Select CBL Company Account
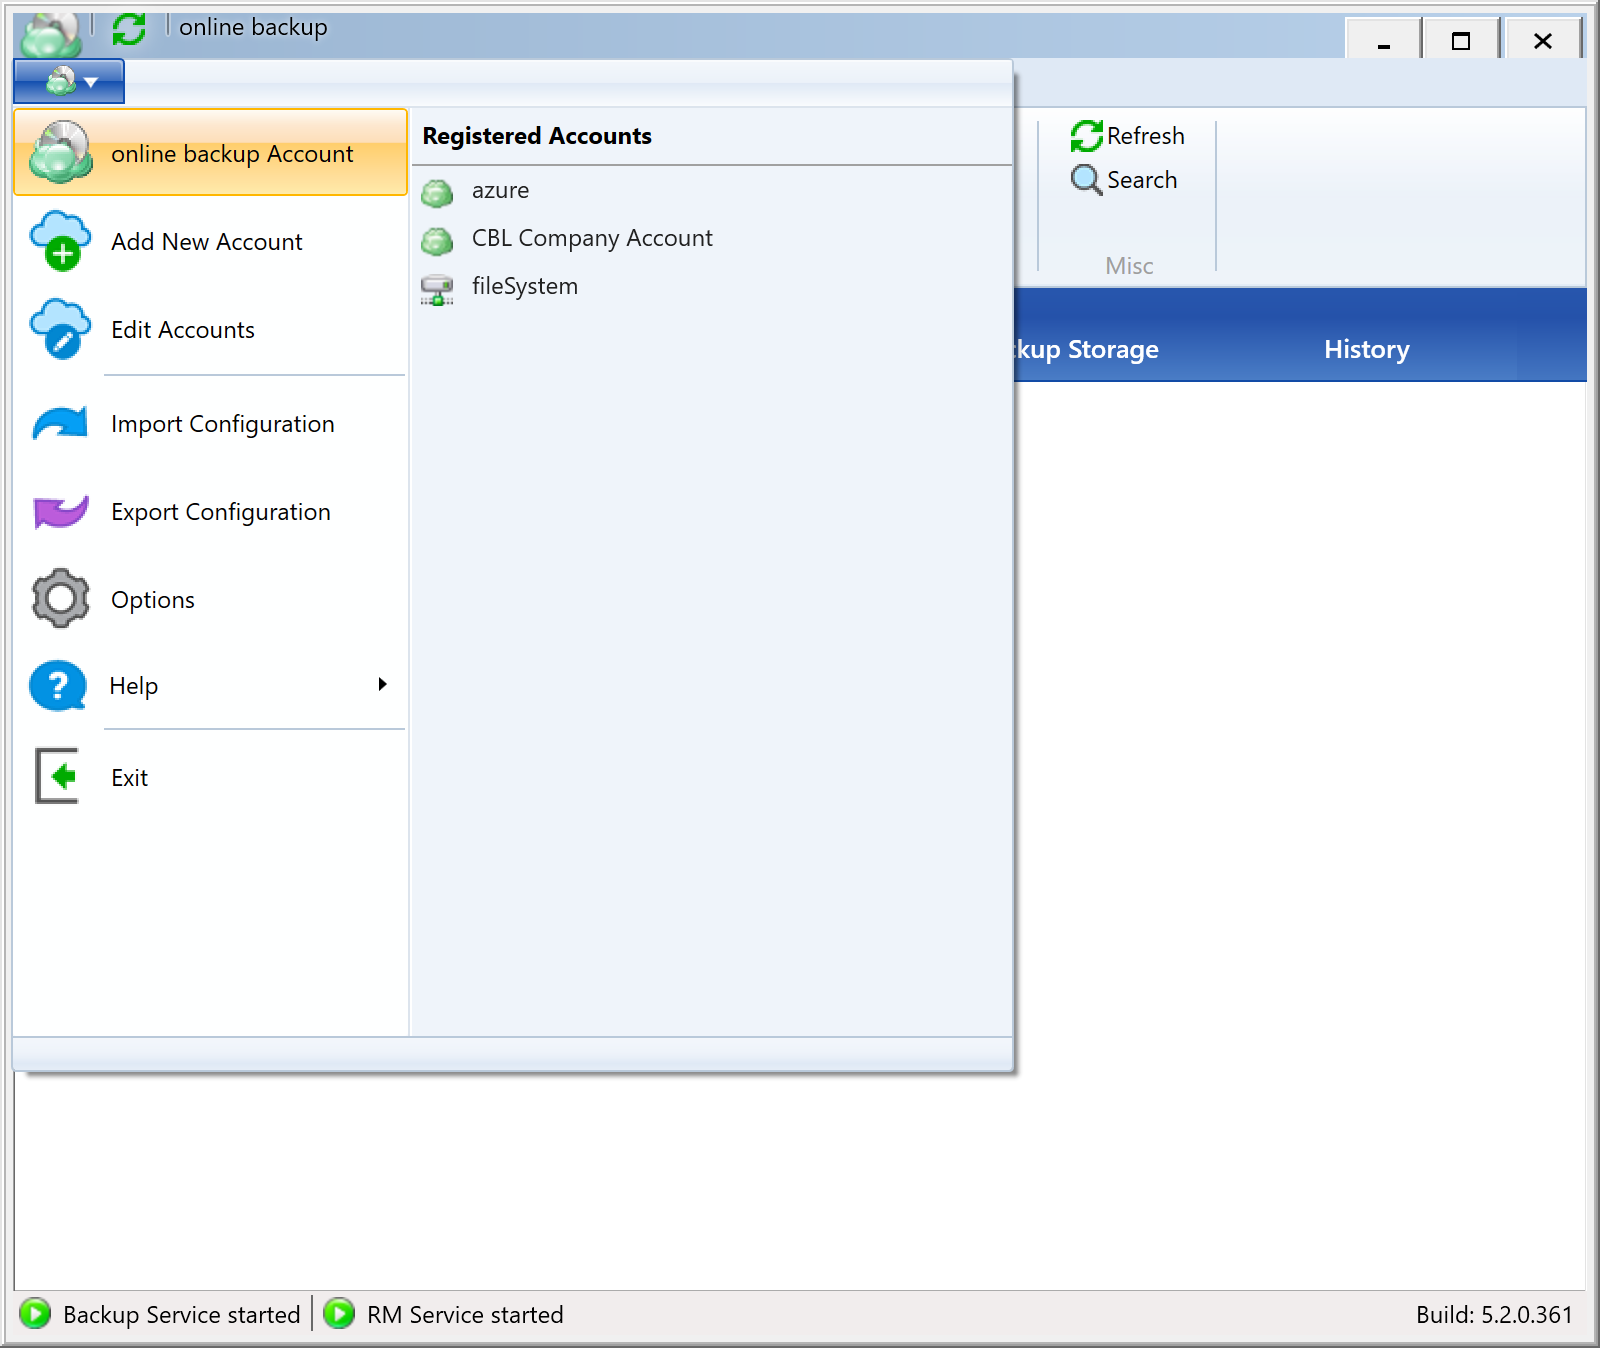 pyautogui.click(x=711, y=238)
